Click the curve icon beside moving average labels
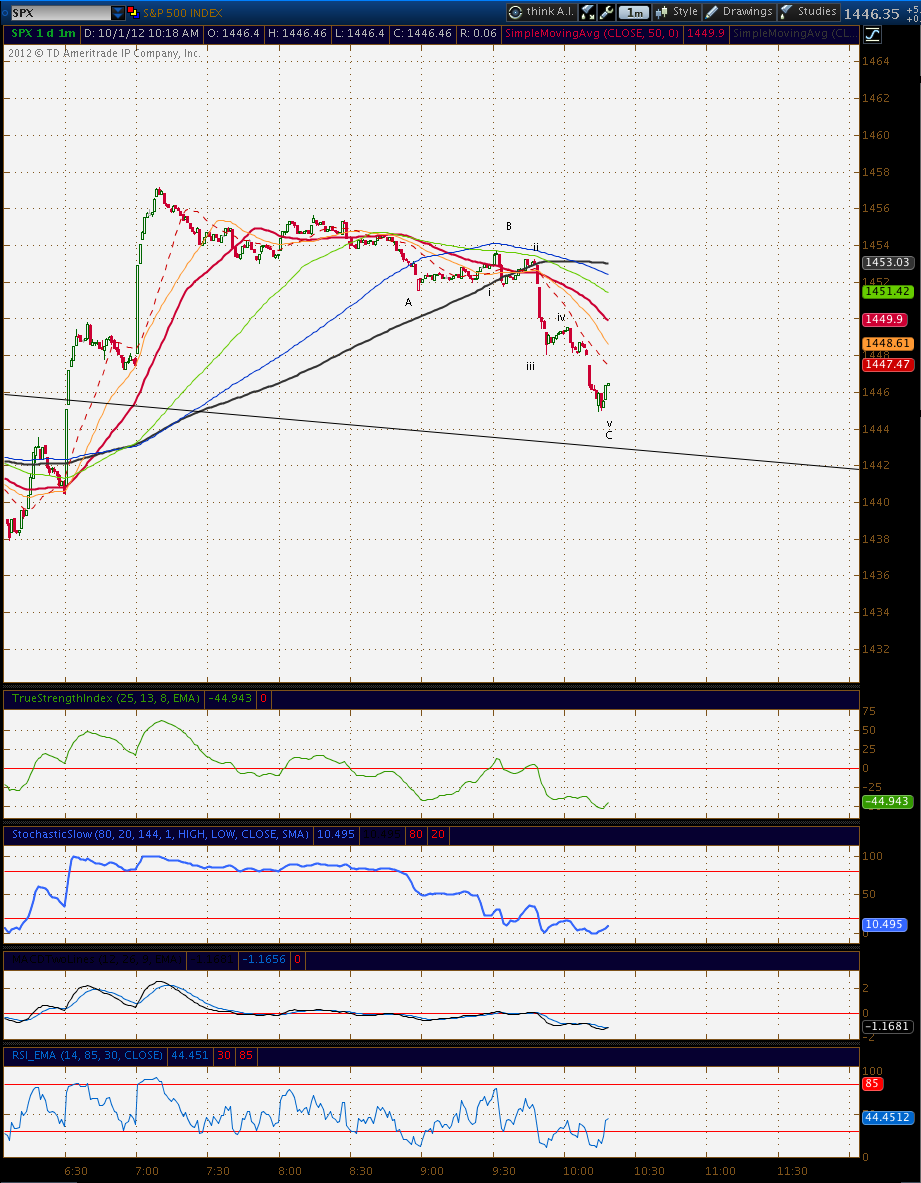 pyautogui.click(x=871, y=34)
